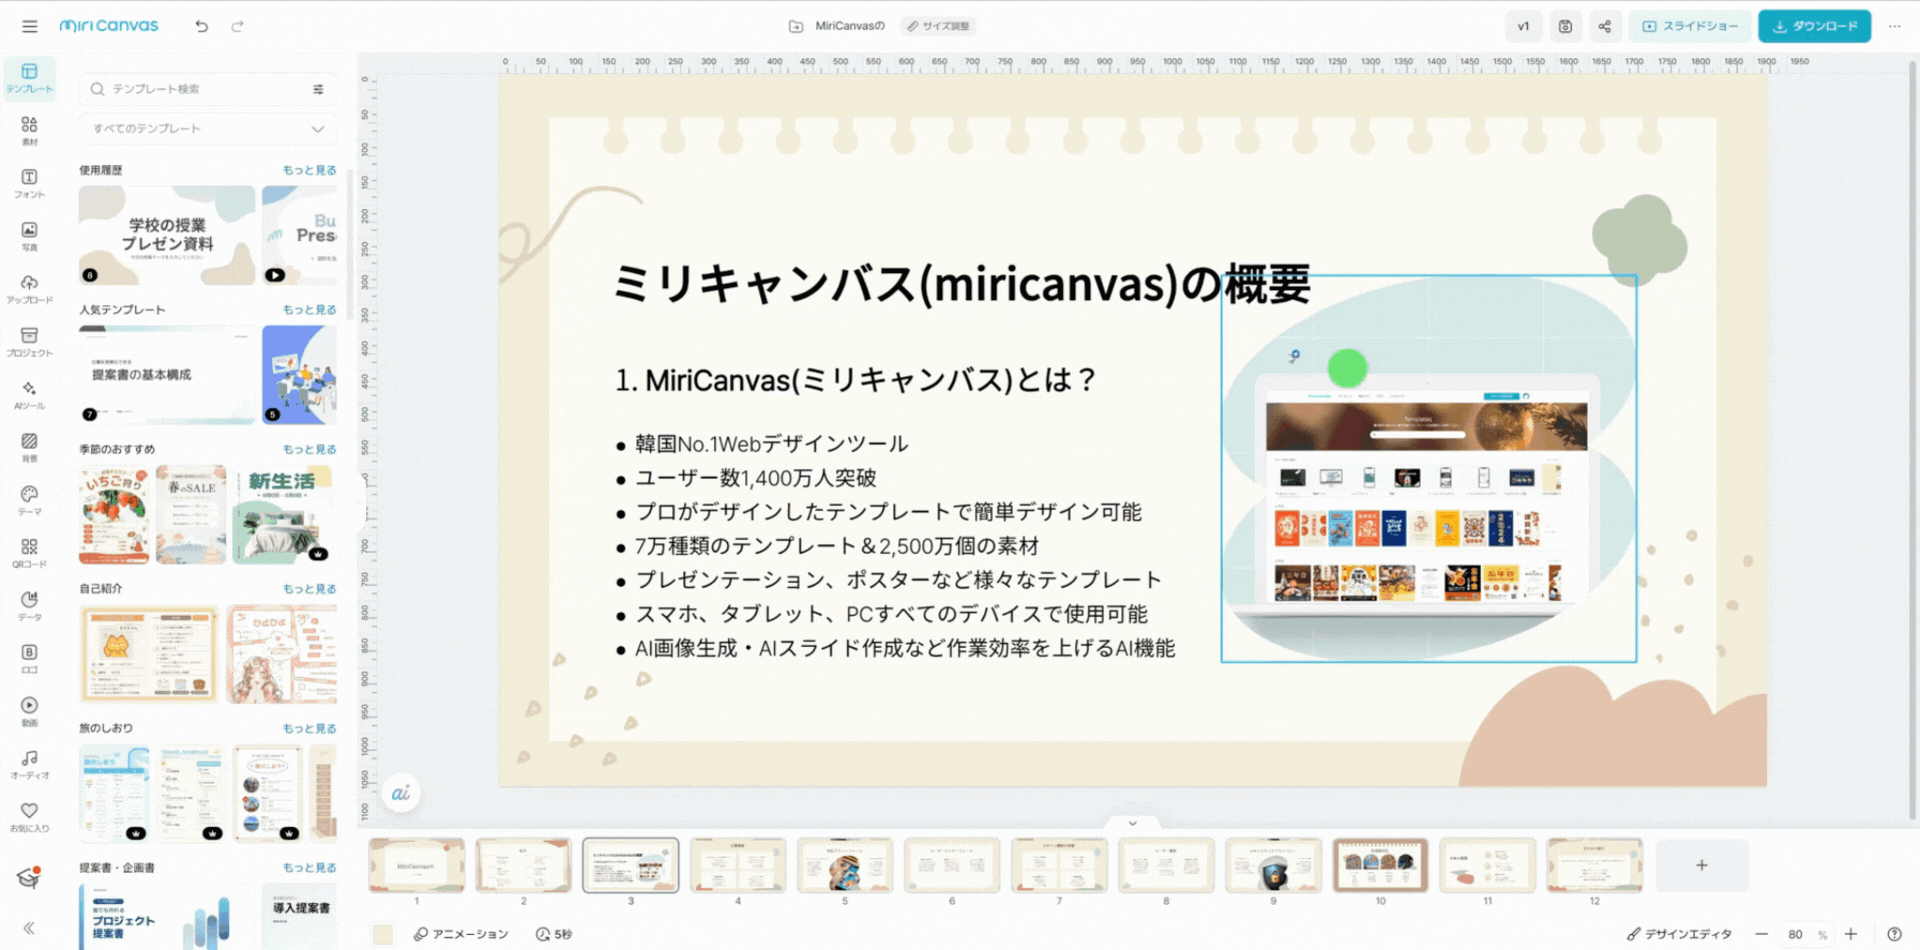Image resolution: width=1920 pixels, height=950 pixels.
Task: Open the オーディオ sidebar panel
Action: tap(29, 765)
